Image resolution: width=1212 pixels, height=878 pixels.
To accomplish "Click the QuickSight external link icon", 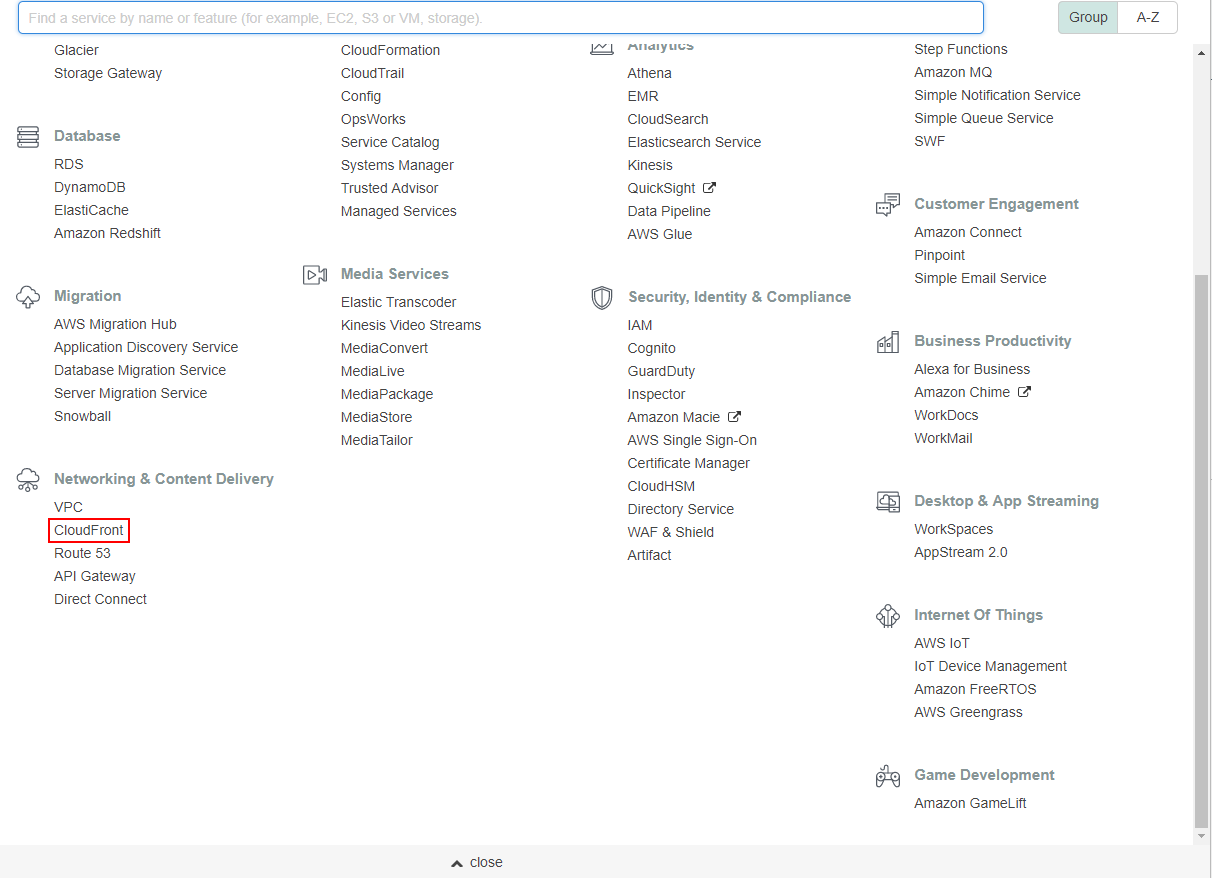I will pyautogui.click(x=710, y=187).
